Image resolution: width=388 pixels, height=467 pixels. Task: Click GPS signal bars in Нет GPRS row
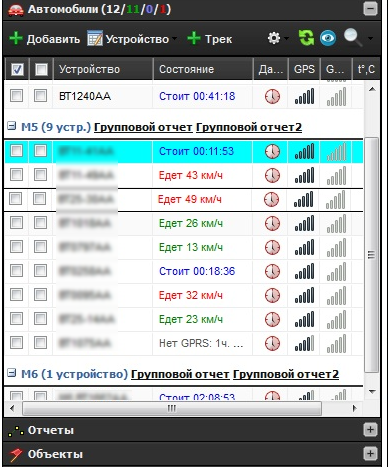pos(304,343)
